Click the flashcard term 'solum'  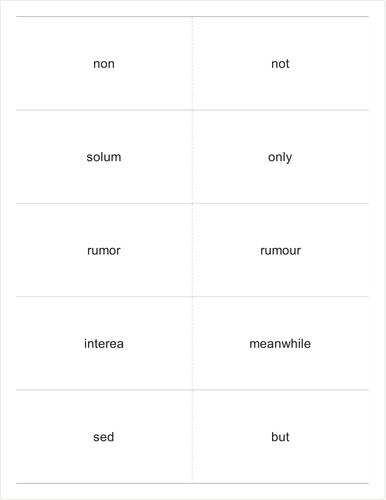point(104,157)
